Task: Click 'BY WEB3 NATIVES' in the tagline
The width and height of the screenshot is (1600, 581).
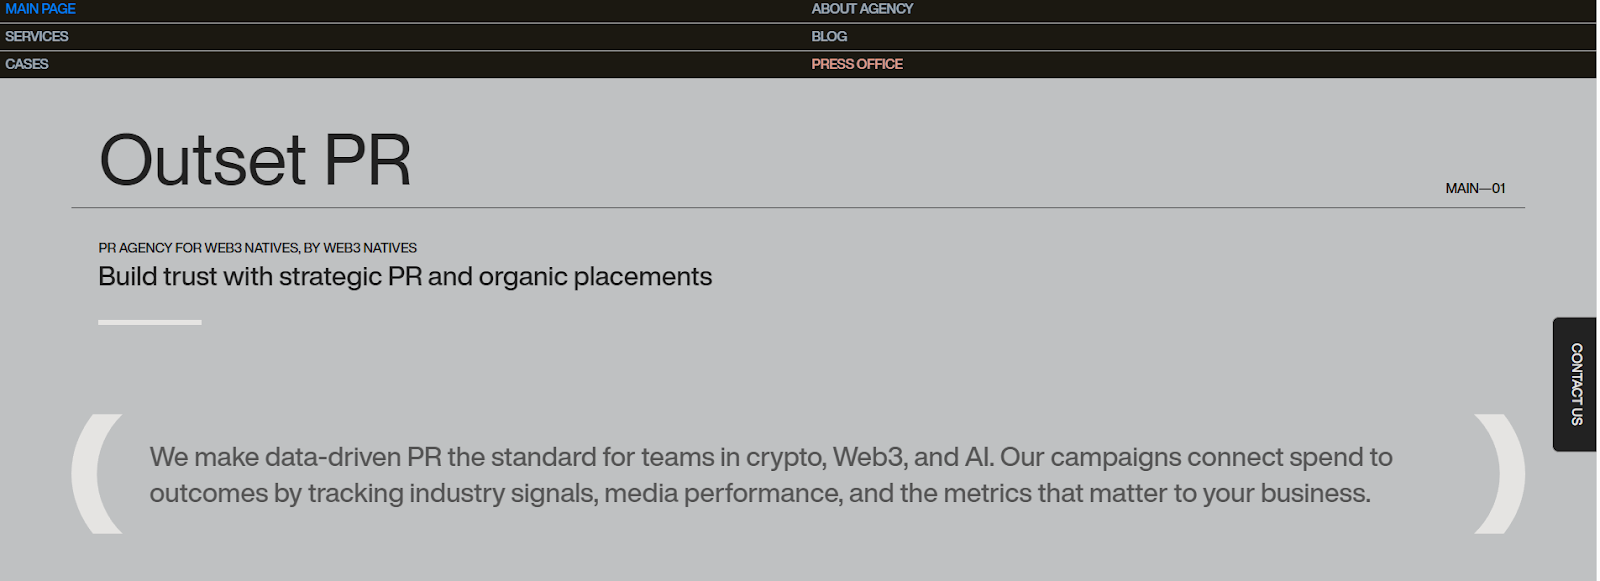Action: 360,248
